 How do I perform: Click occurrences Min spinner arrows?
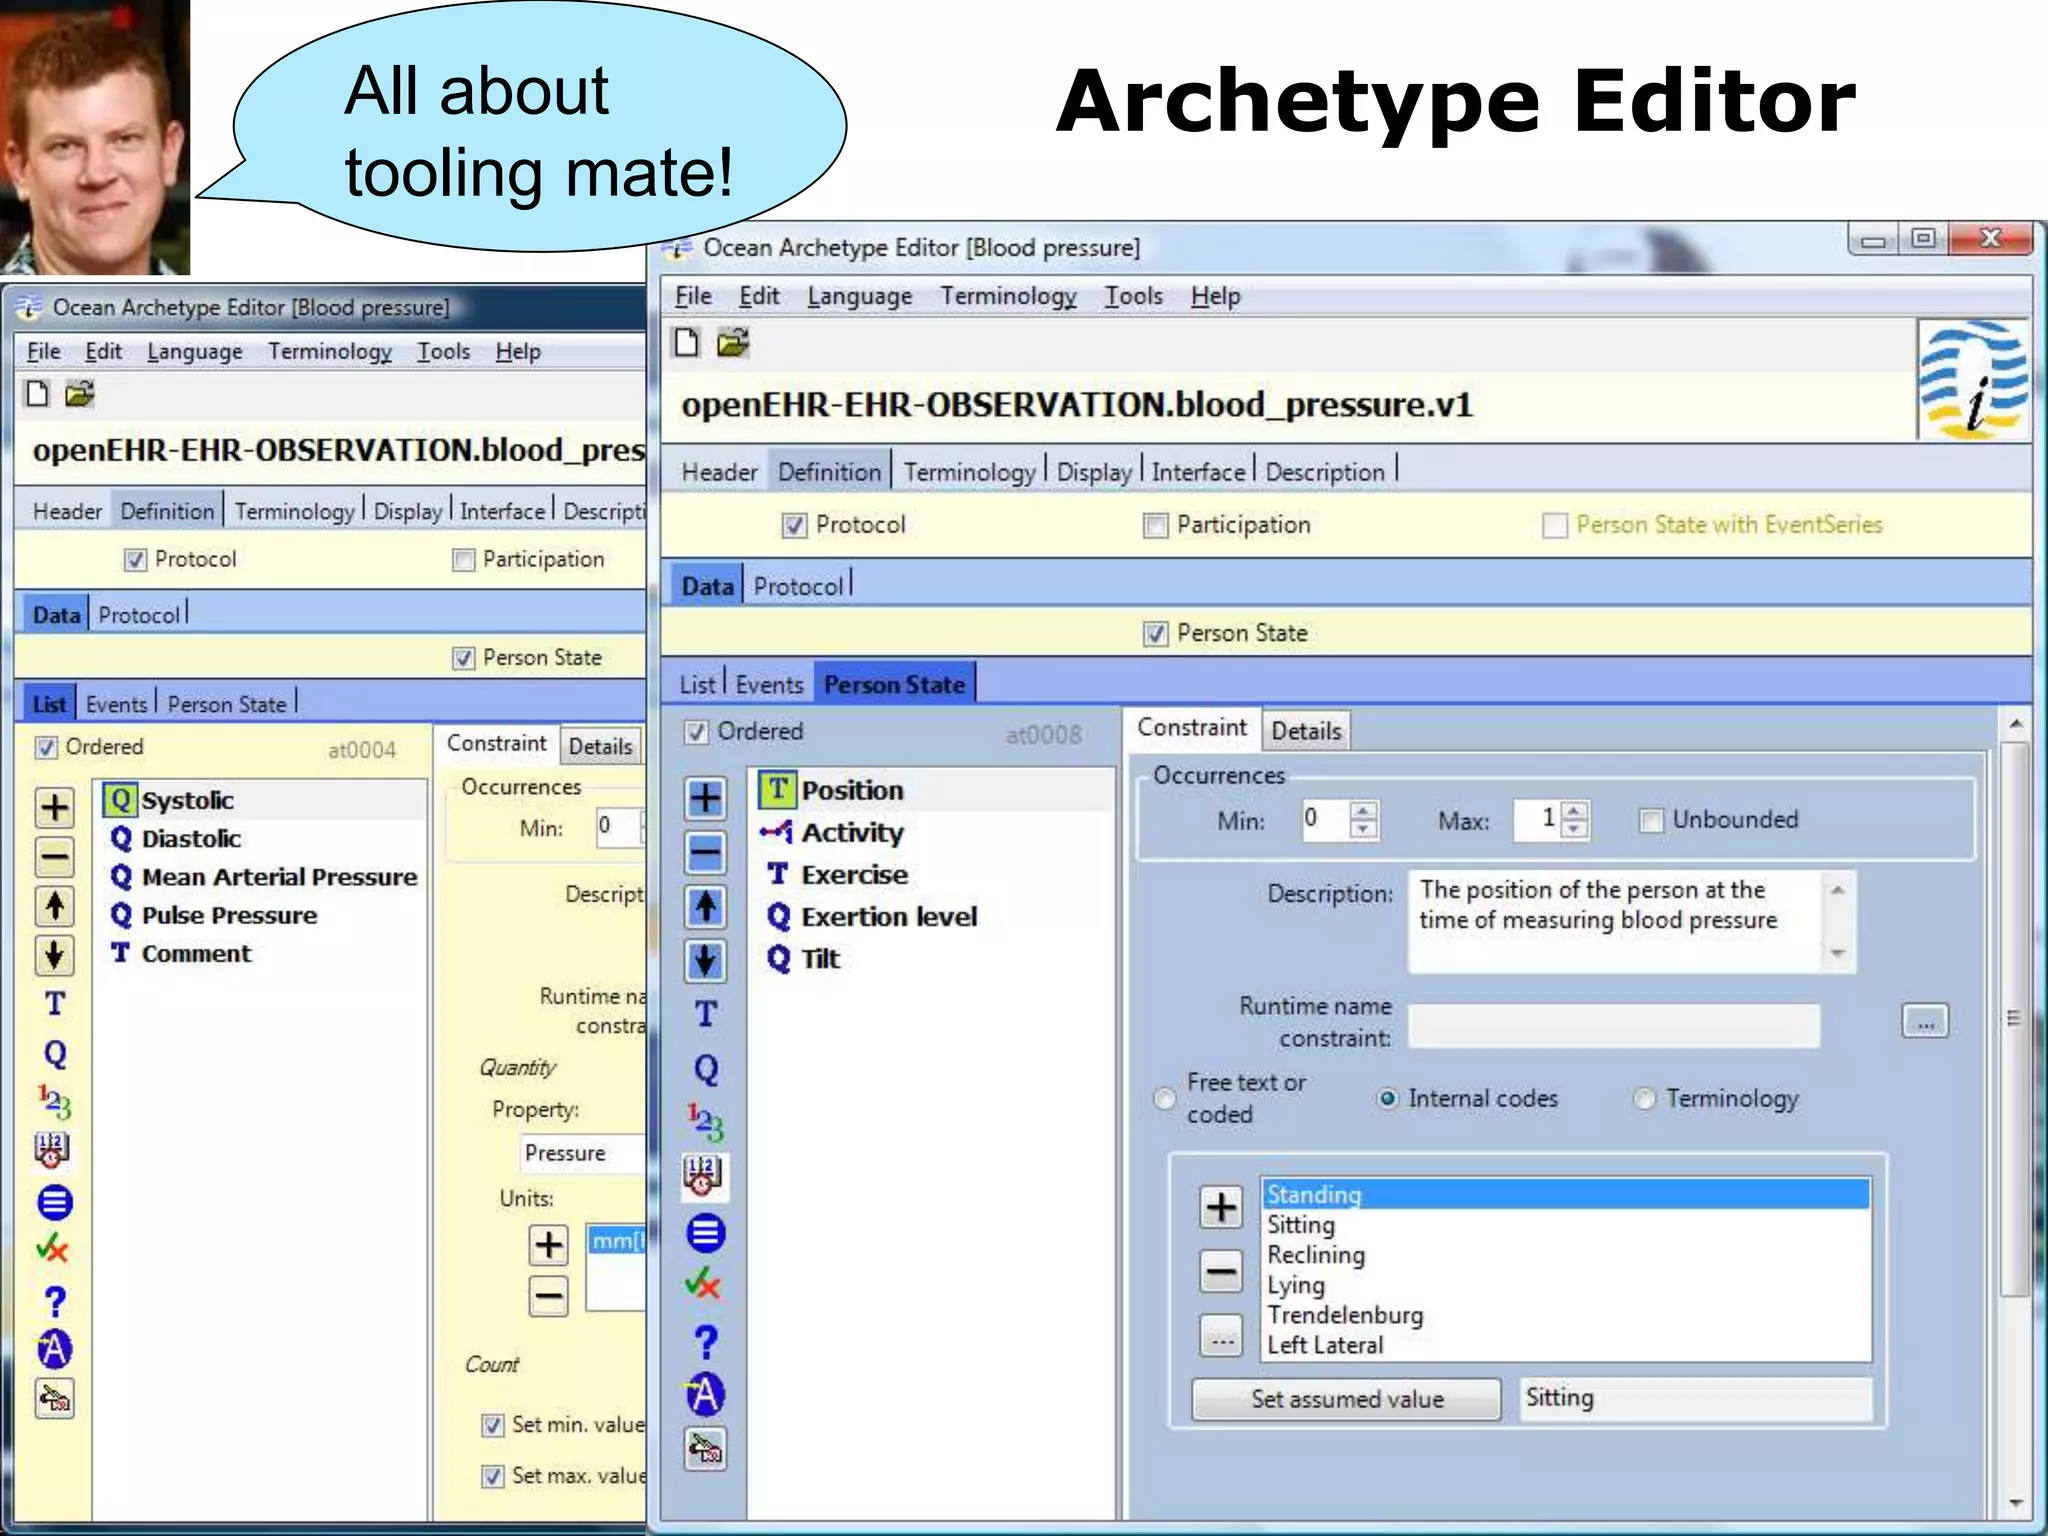tap(1363, 819)
